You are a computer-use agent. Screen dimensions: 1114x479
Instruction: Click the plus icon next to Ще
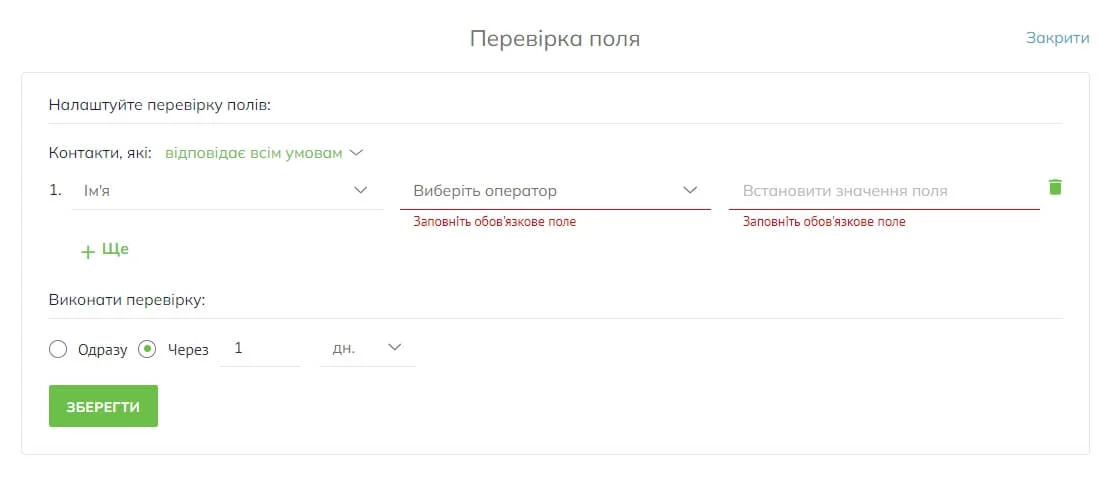pos(88,252)
